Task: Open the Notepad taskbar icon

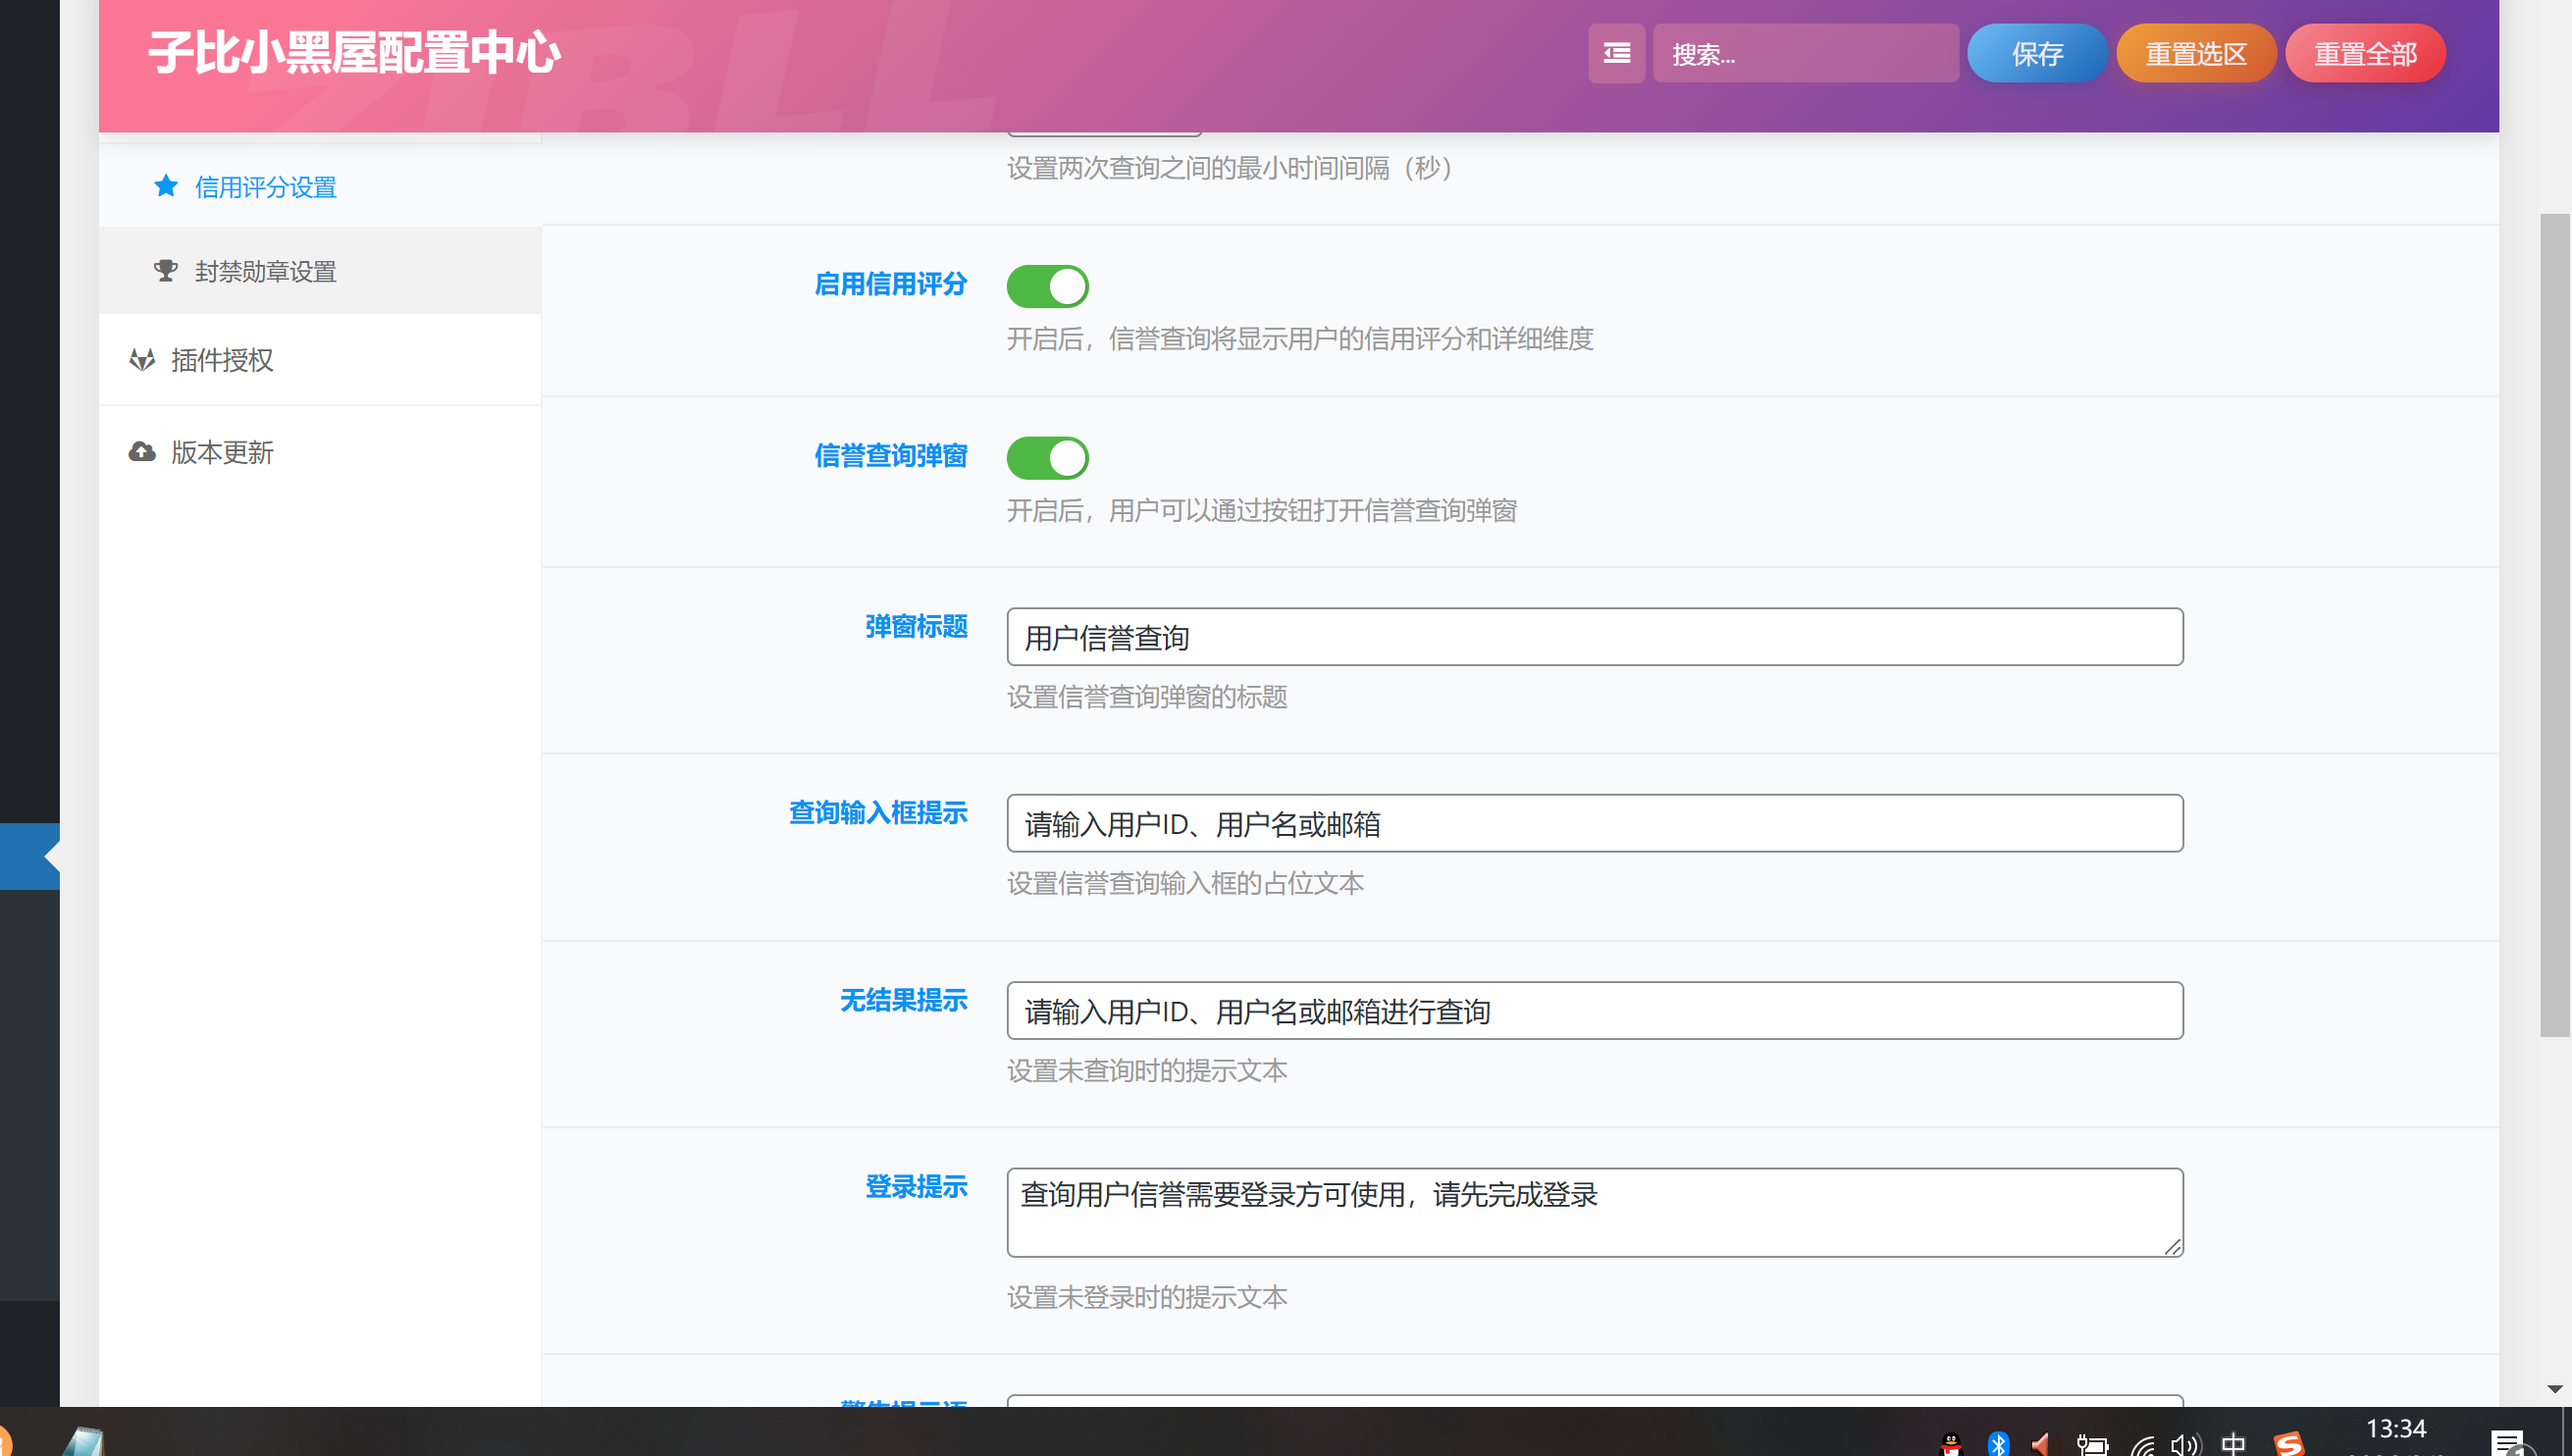Action: (84, 1441)
